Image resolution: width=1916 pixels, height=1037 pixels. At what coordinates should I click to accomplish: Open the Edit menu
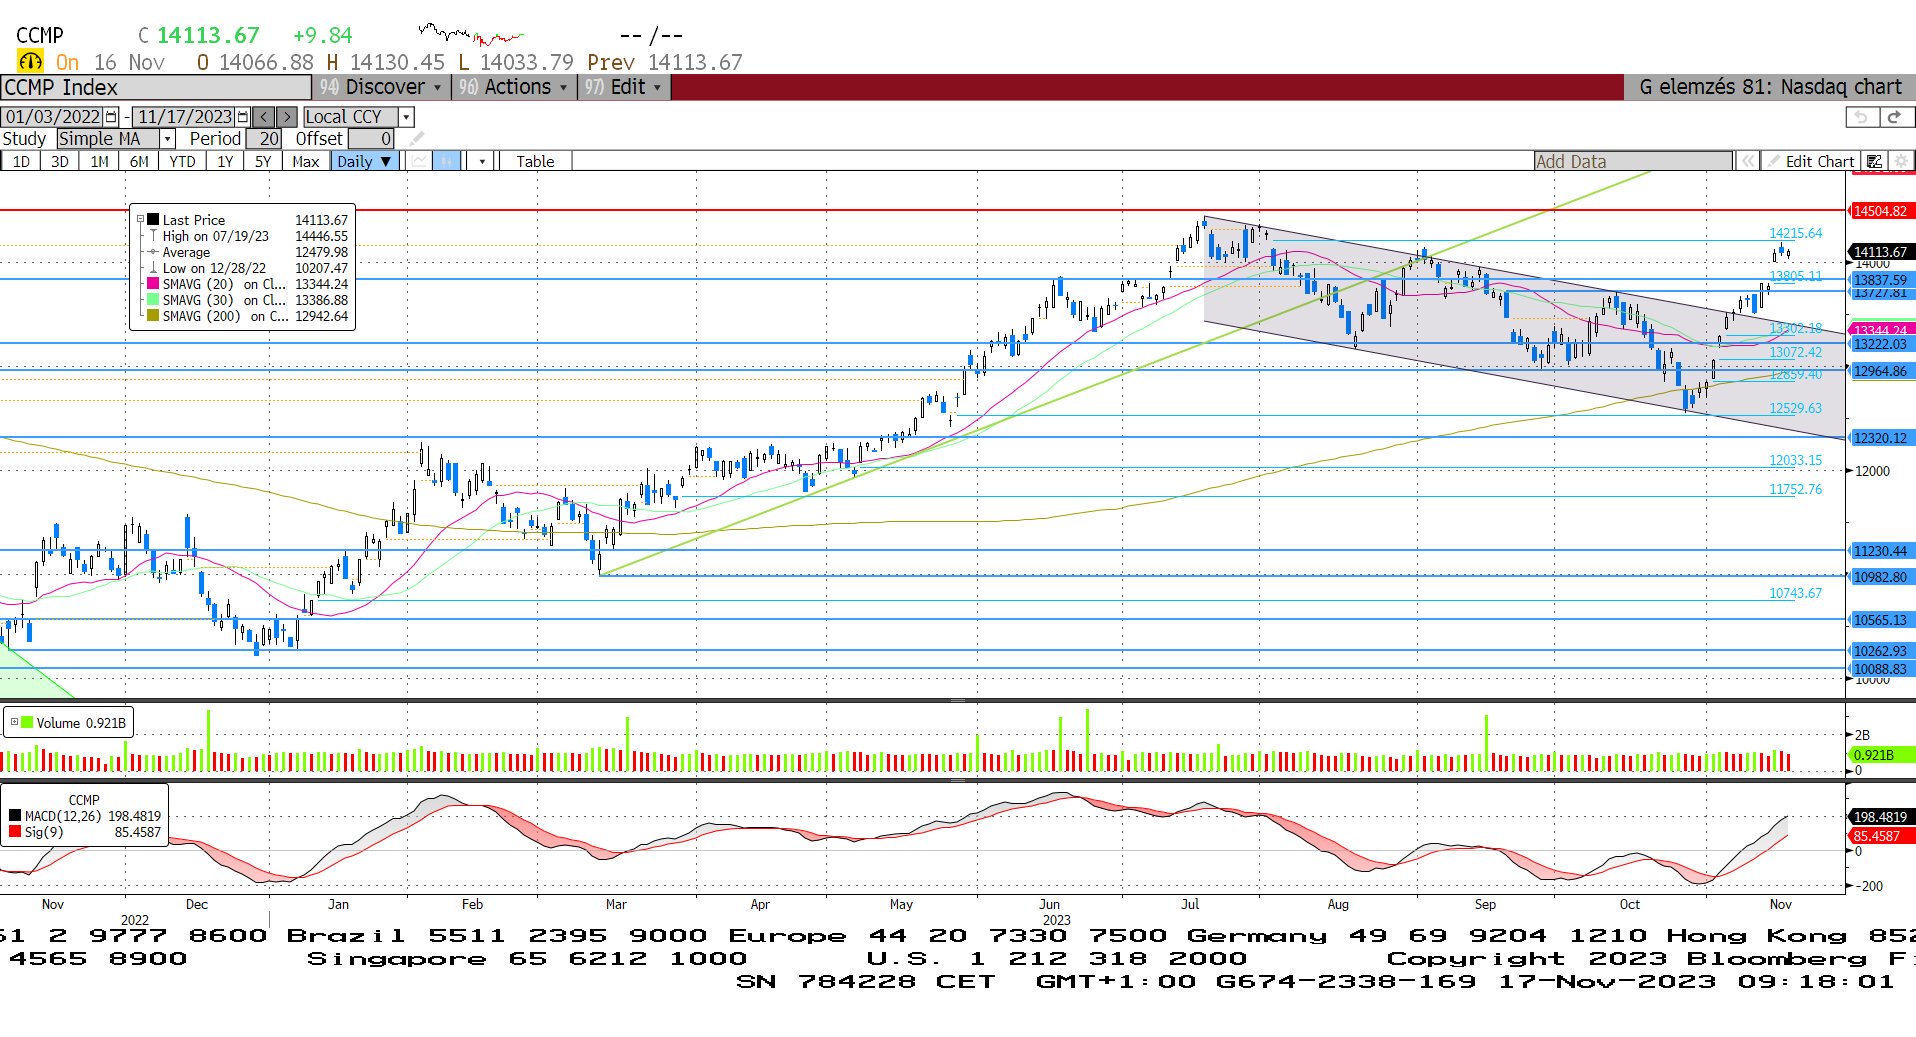point(624,87)
